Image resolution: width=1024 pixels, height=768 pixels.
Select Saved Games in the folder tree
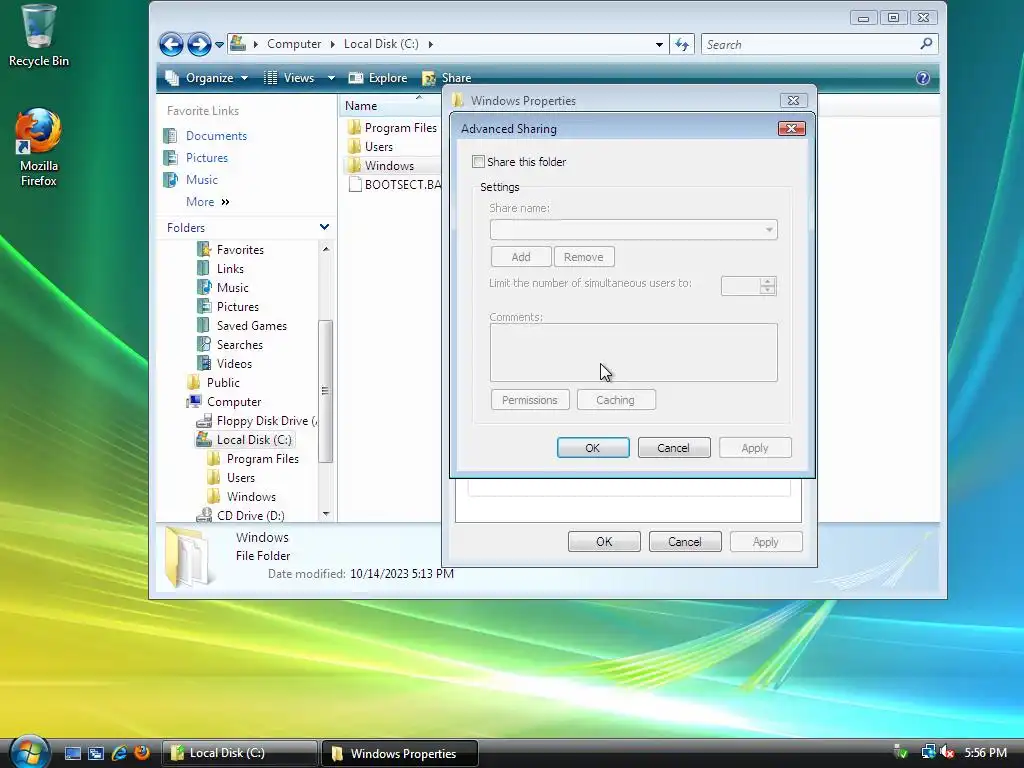[x=242, y=325]
